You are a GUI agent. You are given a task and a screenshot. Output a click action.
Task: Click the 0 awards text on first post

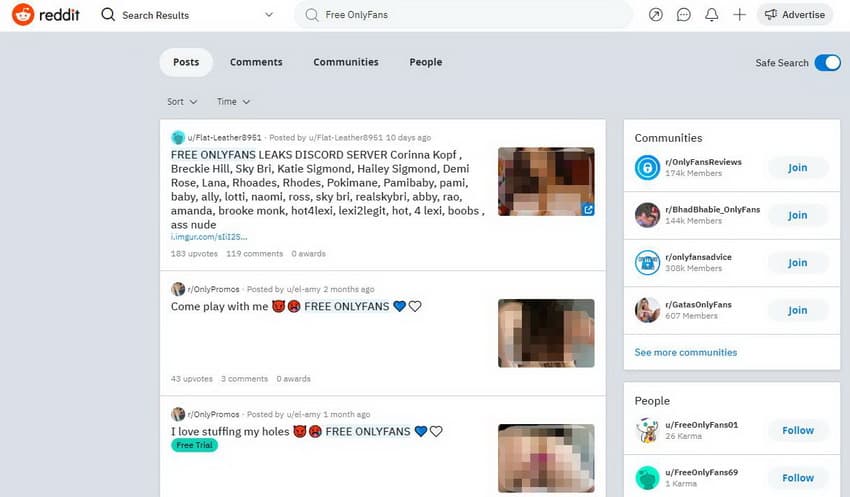[308, 254]
